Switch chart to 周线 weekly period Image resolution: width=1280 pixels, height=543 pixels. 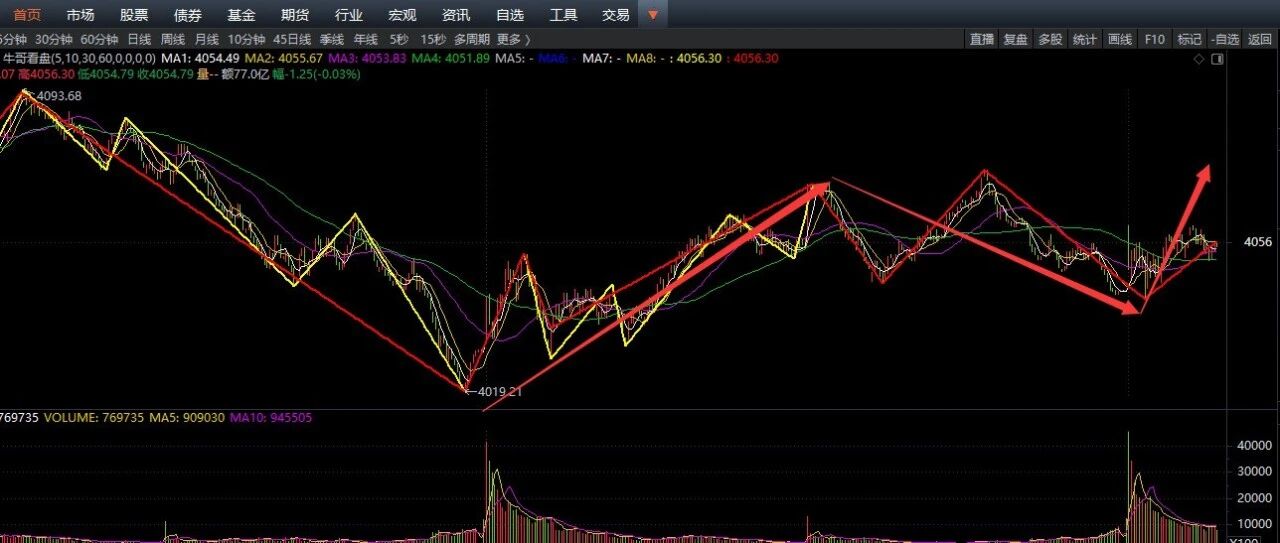tap(173, 39)
